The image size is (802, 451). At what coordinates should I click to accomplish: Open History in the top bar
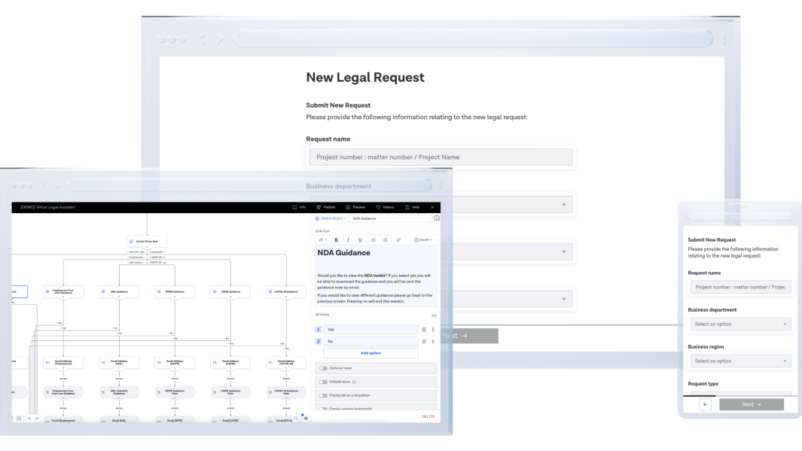point(385,207)
